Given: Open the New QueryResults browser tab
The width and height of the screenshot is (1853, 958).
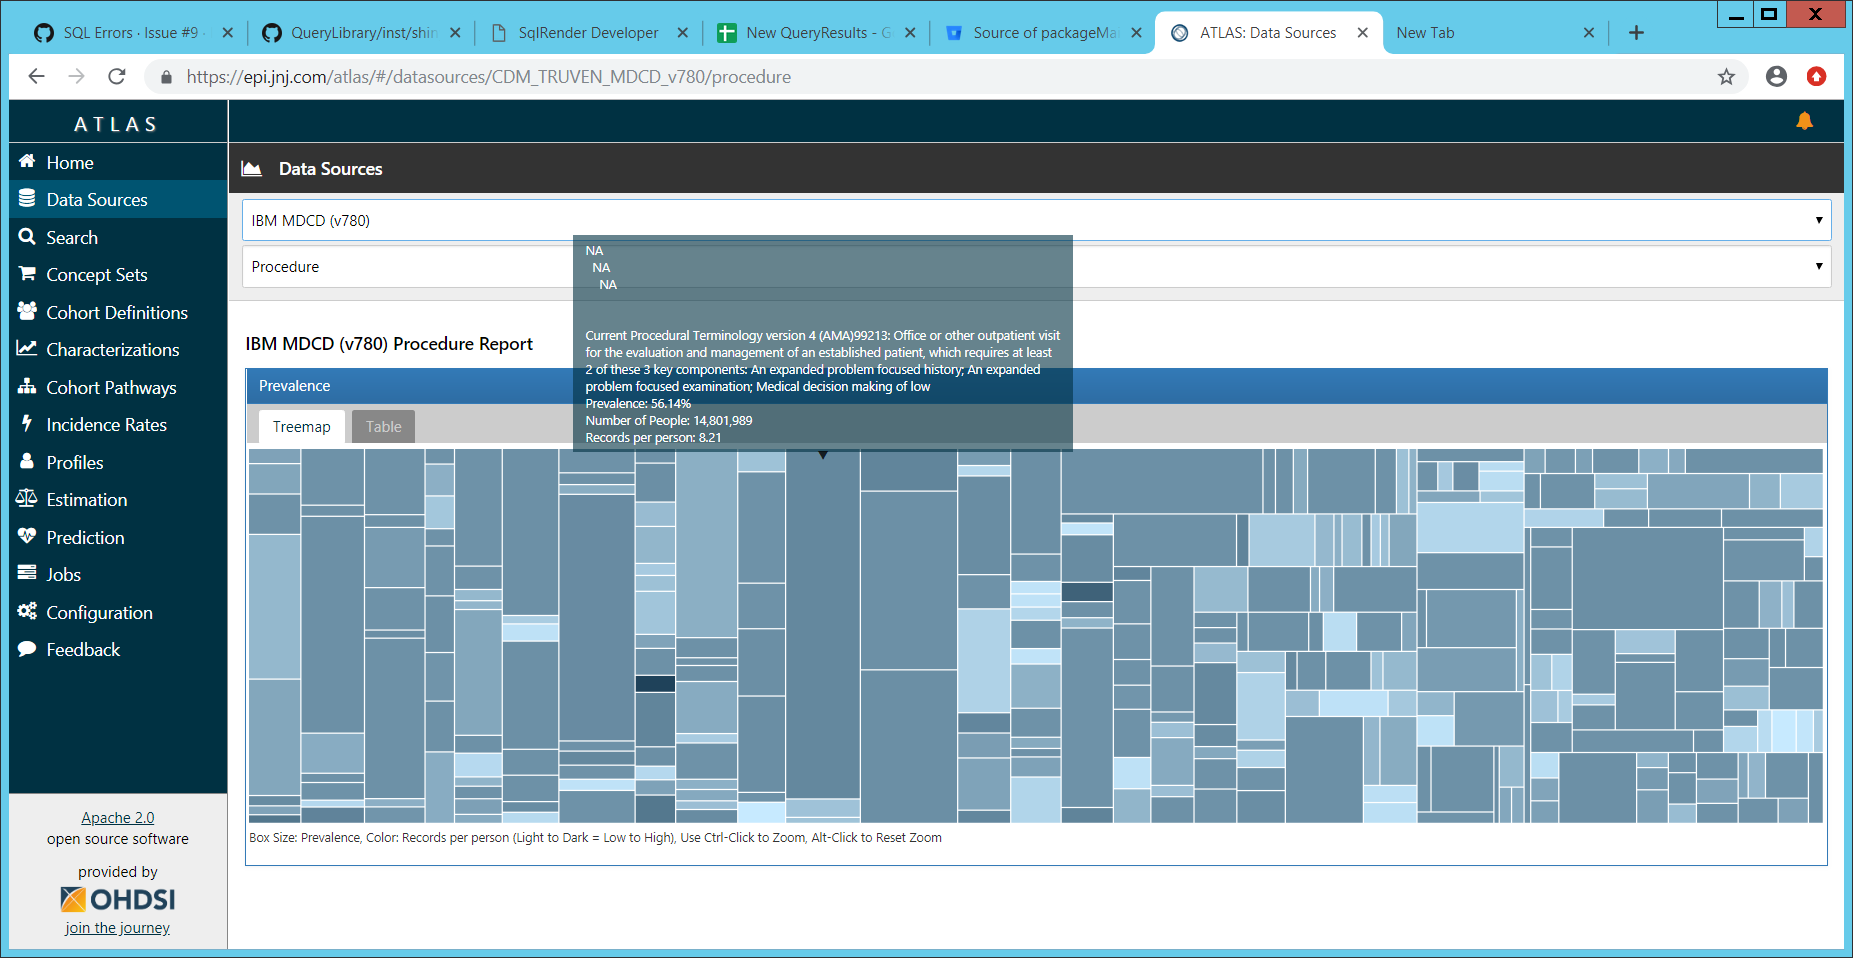Looking at the screenshot, I should pos(816,33).
